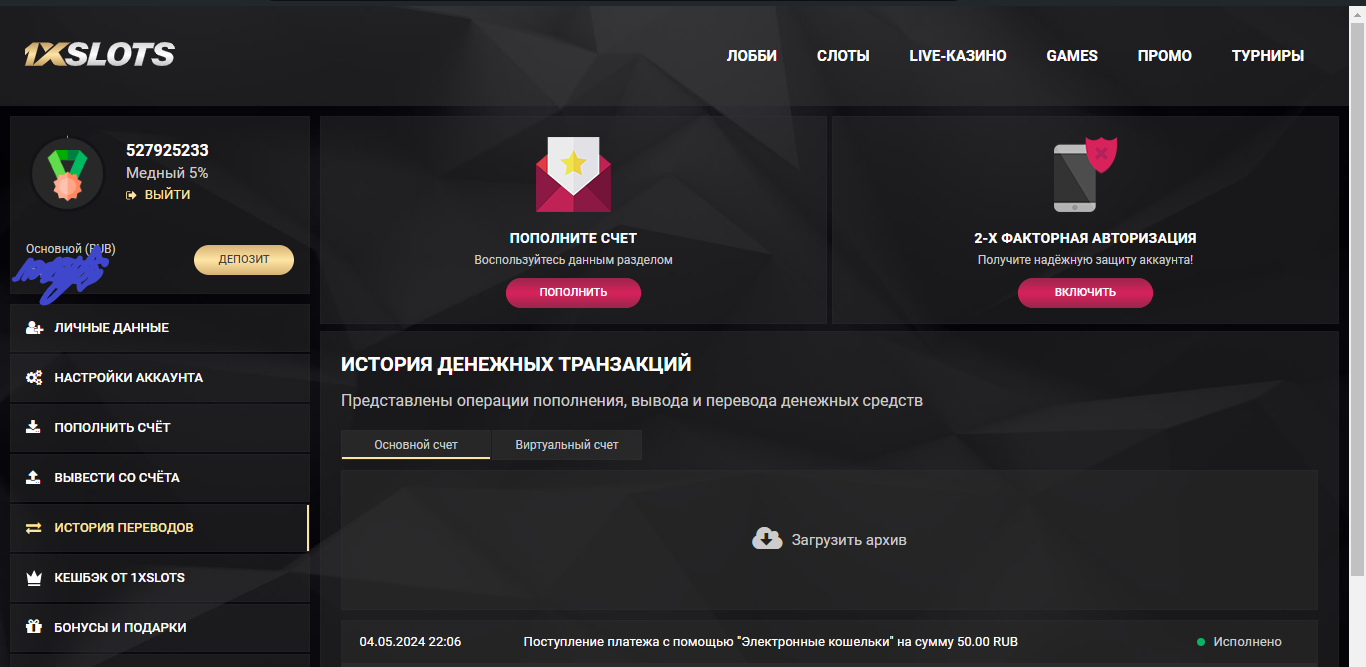
Task: Click the Получите надёжную защиту аккаунта! text
Action: 1085,260
